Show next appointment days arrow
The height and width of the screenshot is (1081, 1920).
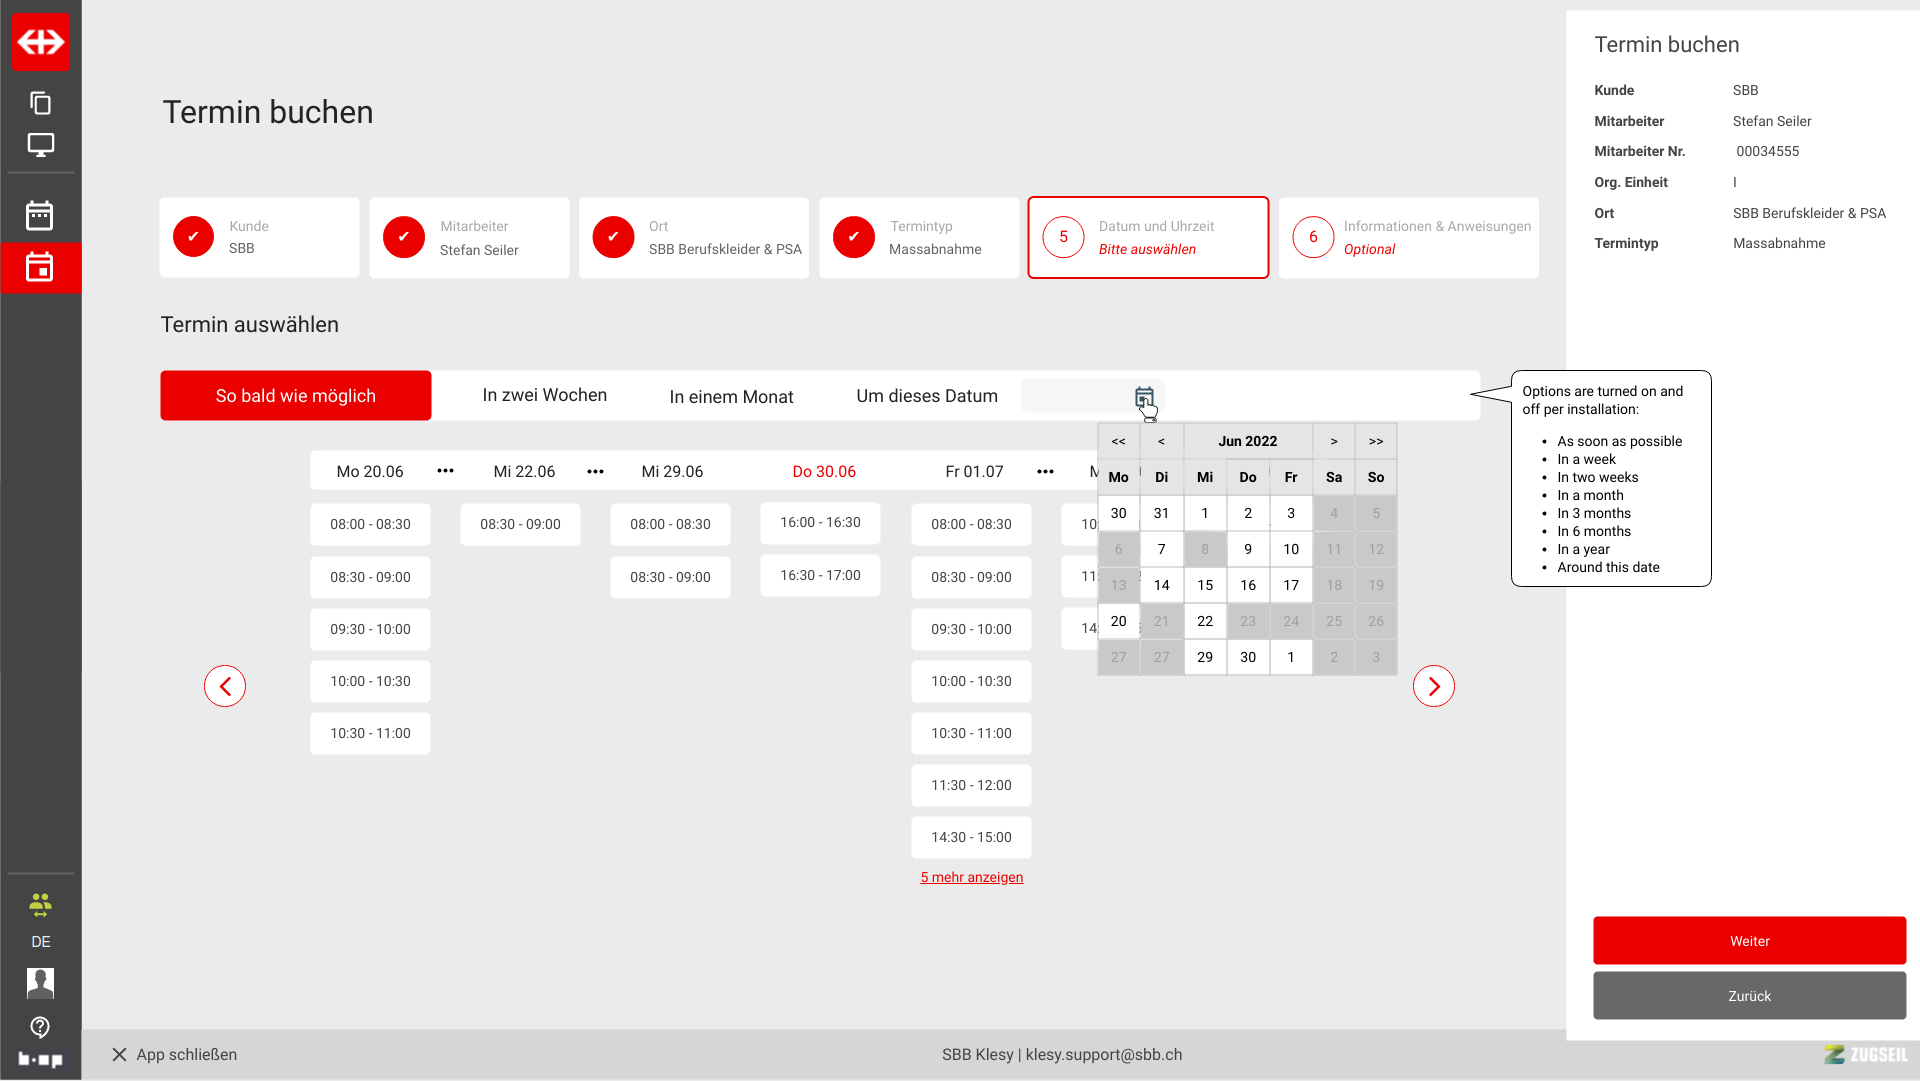click(x=1433, y=686)
